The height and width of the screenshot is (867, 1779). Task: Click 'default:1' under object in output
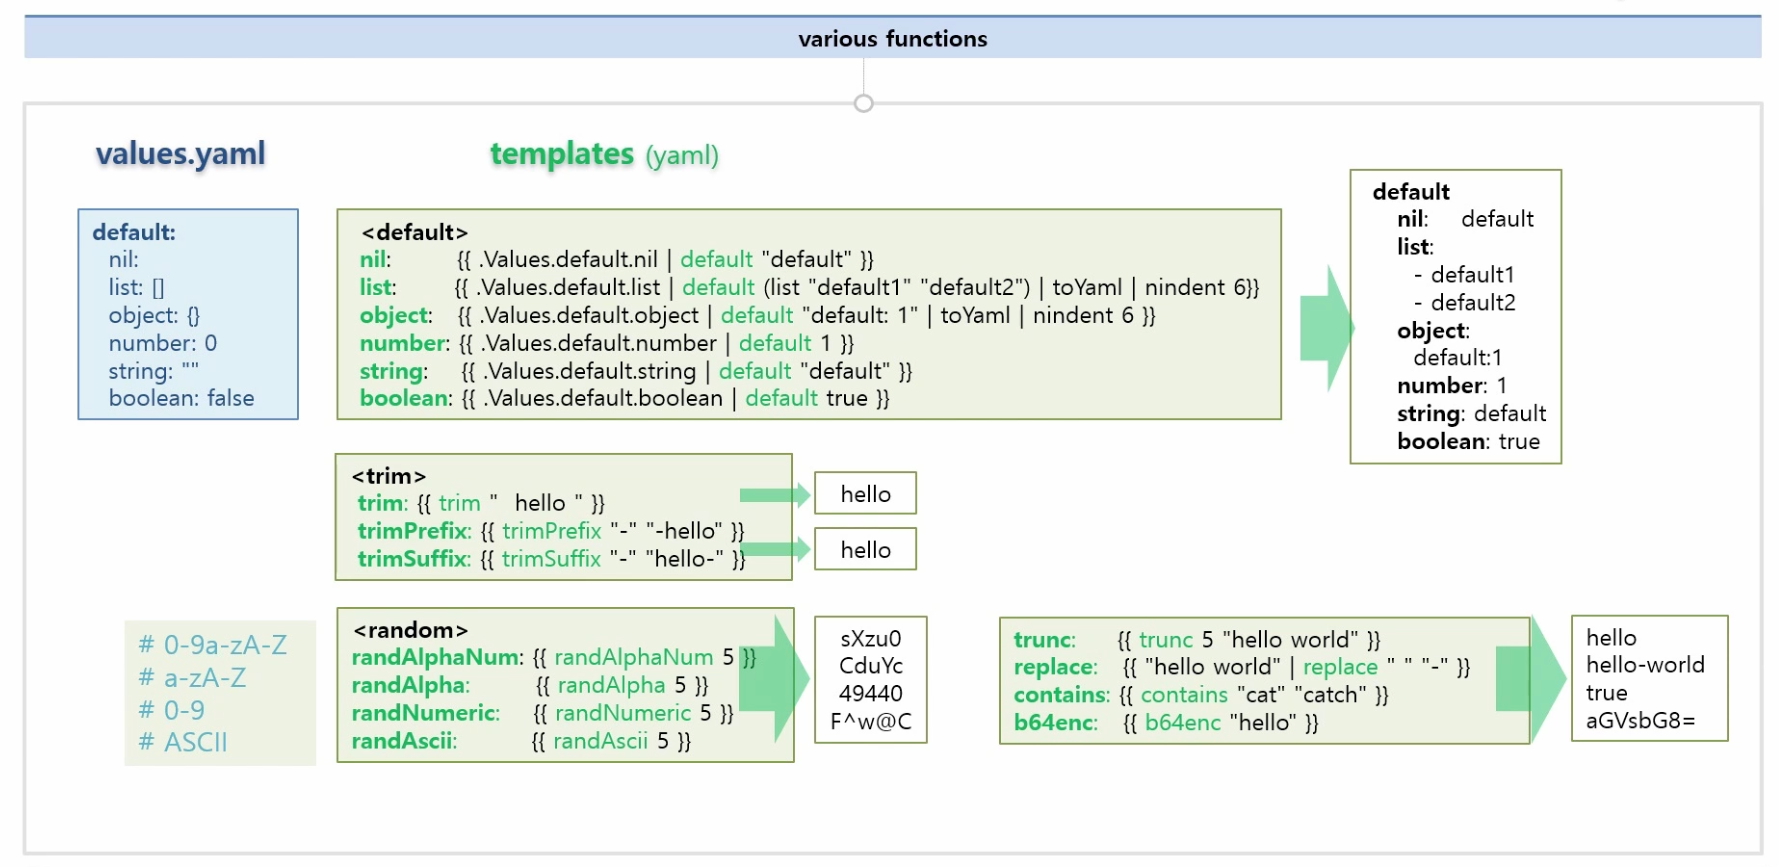click(x=1457, y=358)
